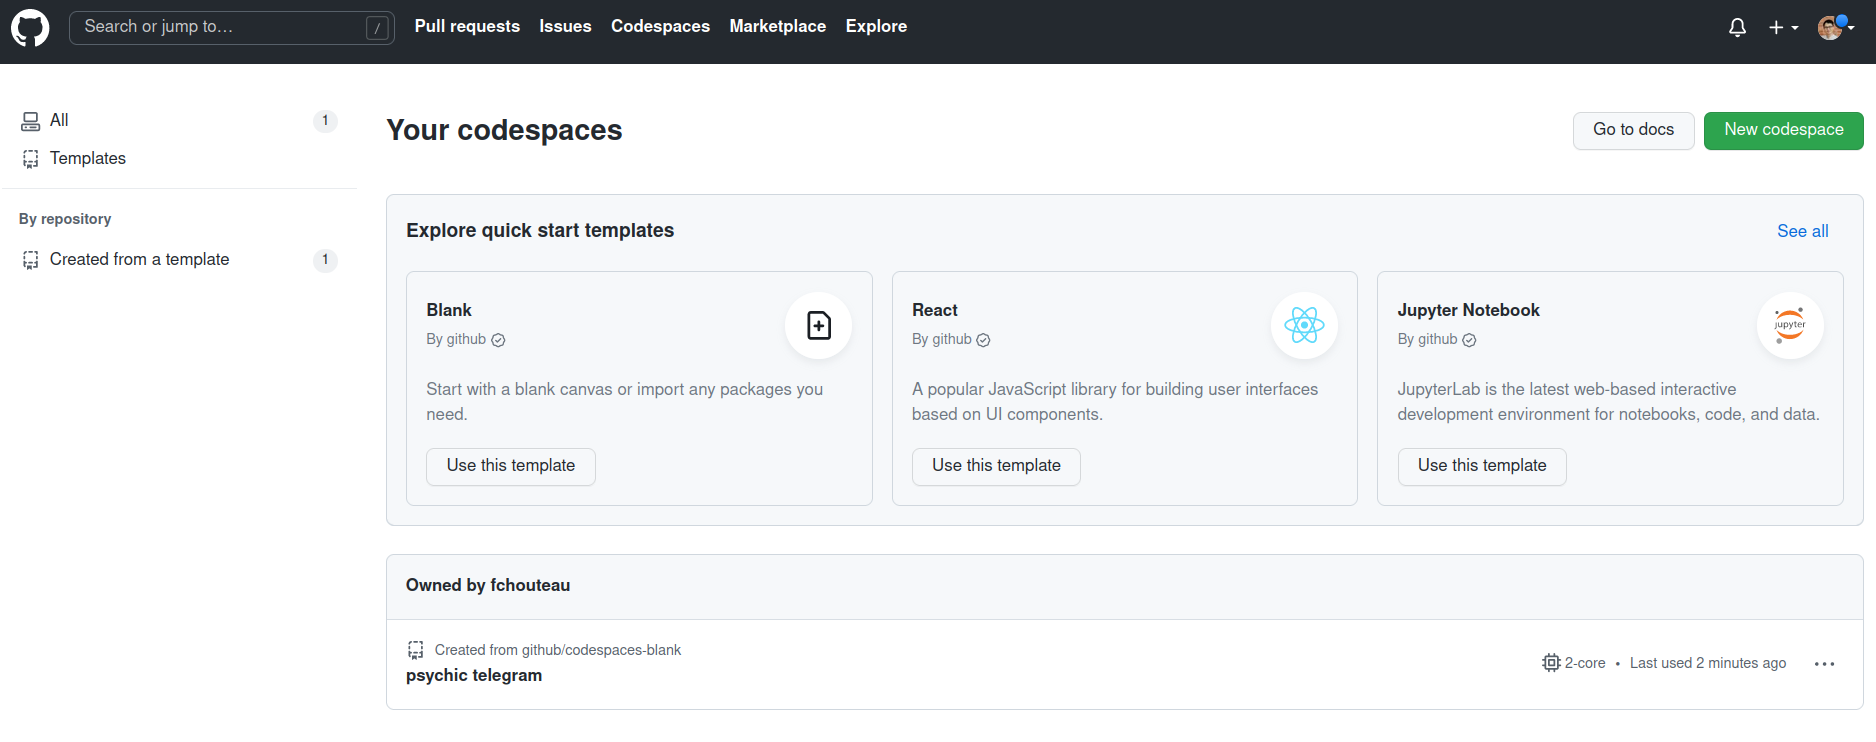Open Marketplace from the top navigation

(777, 27)
